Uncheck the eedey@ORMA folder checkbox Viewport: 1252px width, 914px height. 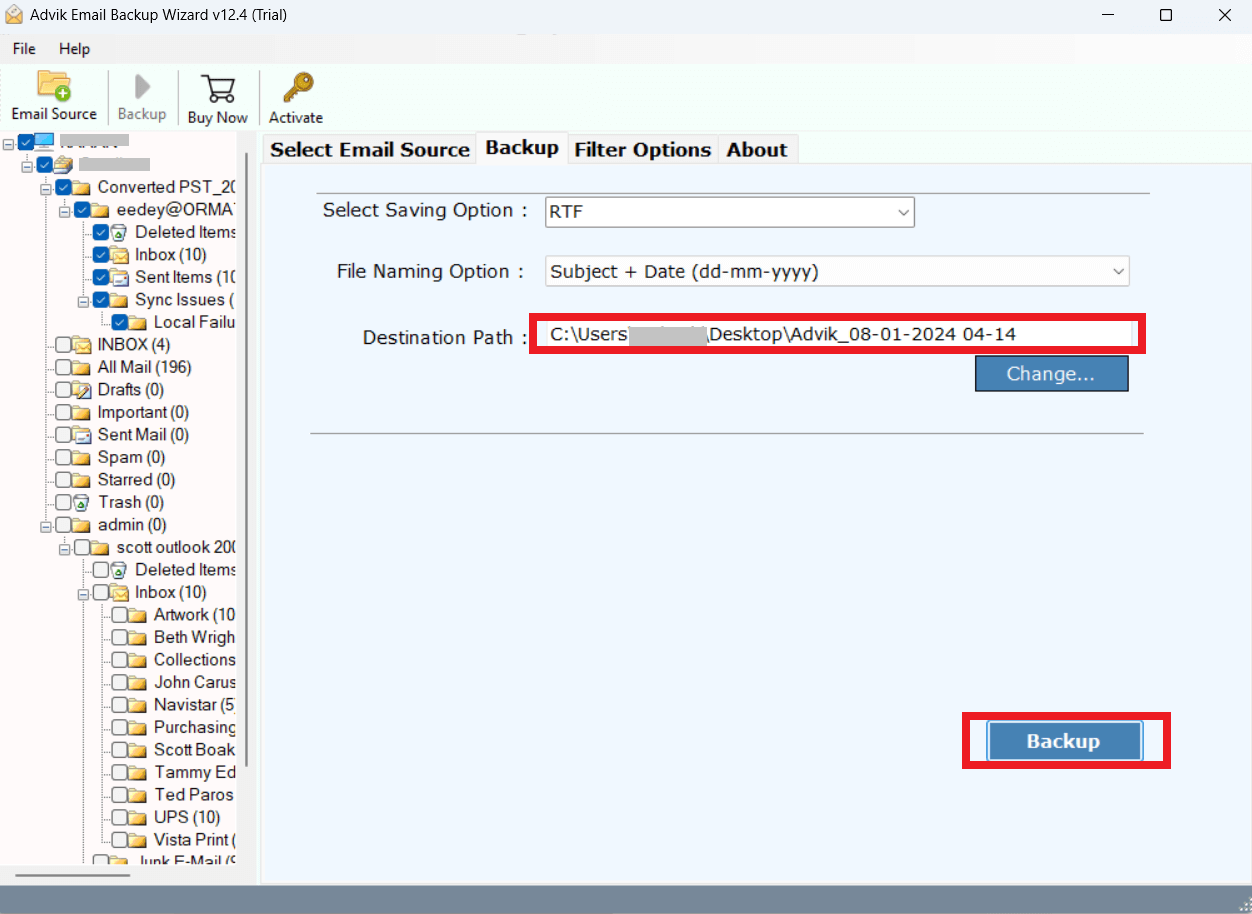[x=82, y=210]
